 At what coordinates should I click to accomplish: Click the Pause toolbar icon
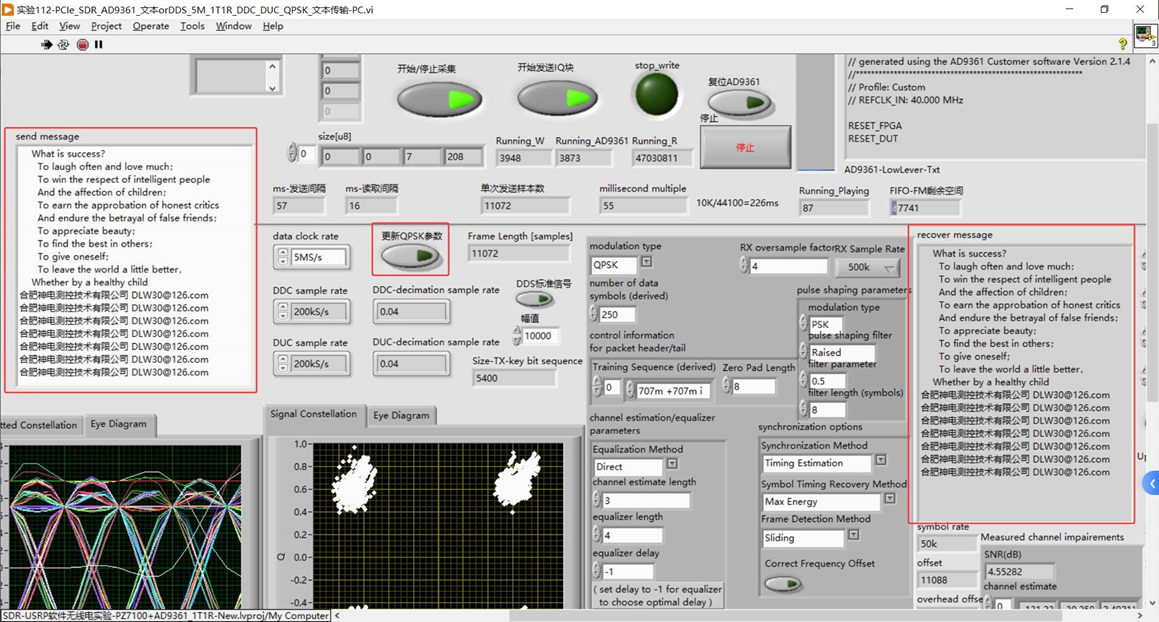click(98, 45)
